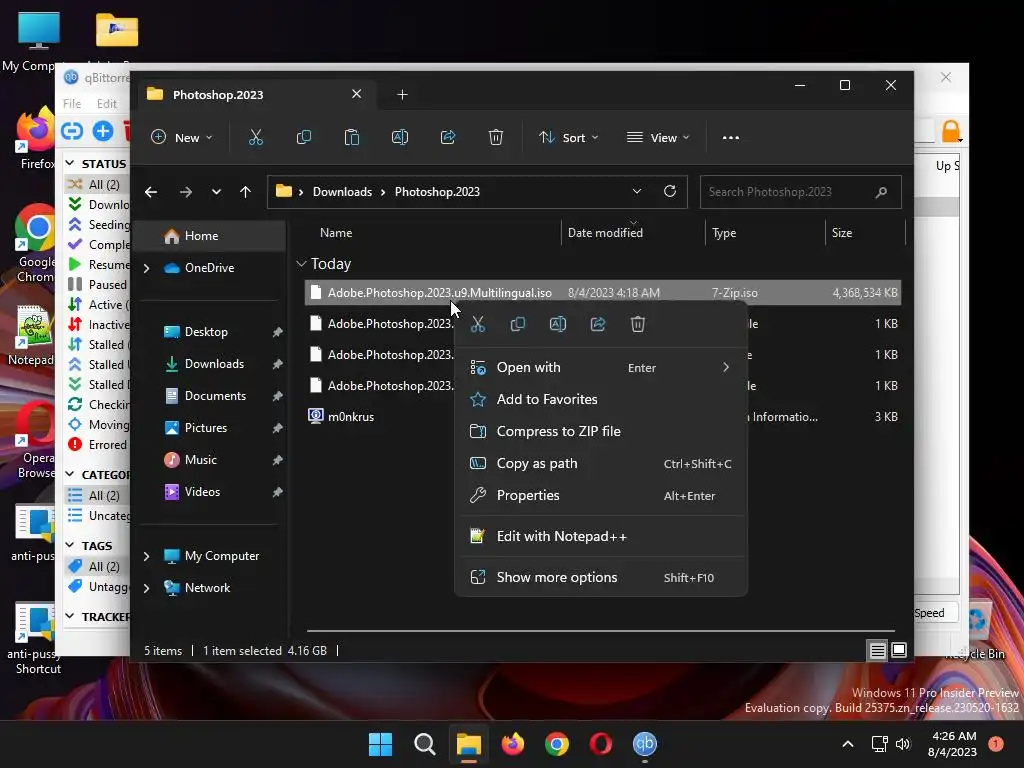
Task: Open the Sort dropdown
Action: click(x=568, y=138)
